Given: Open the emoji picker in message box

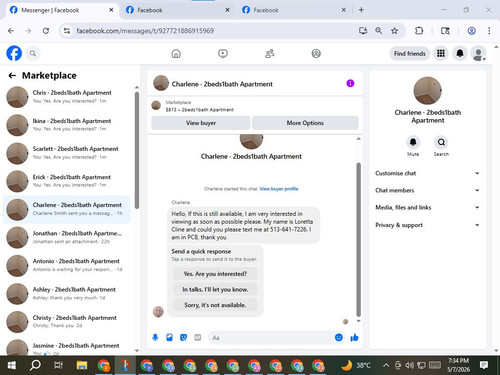Looking at the screenshot, I should (339, 338).
